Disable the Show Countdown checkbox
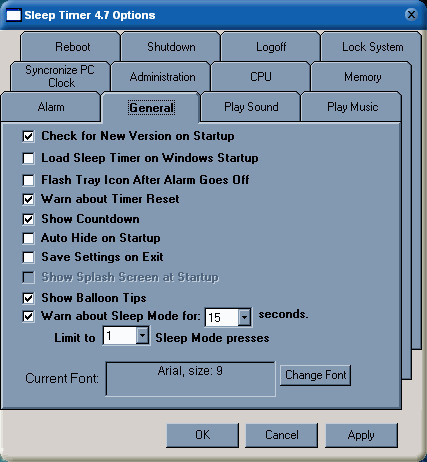Image resolution: width=427 pixels, height=462 pixels. pyautogui.click(x=28, y=219)
